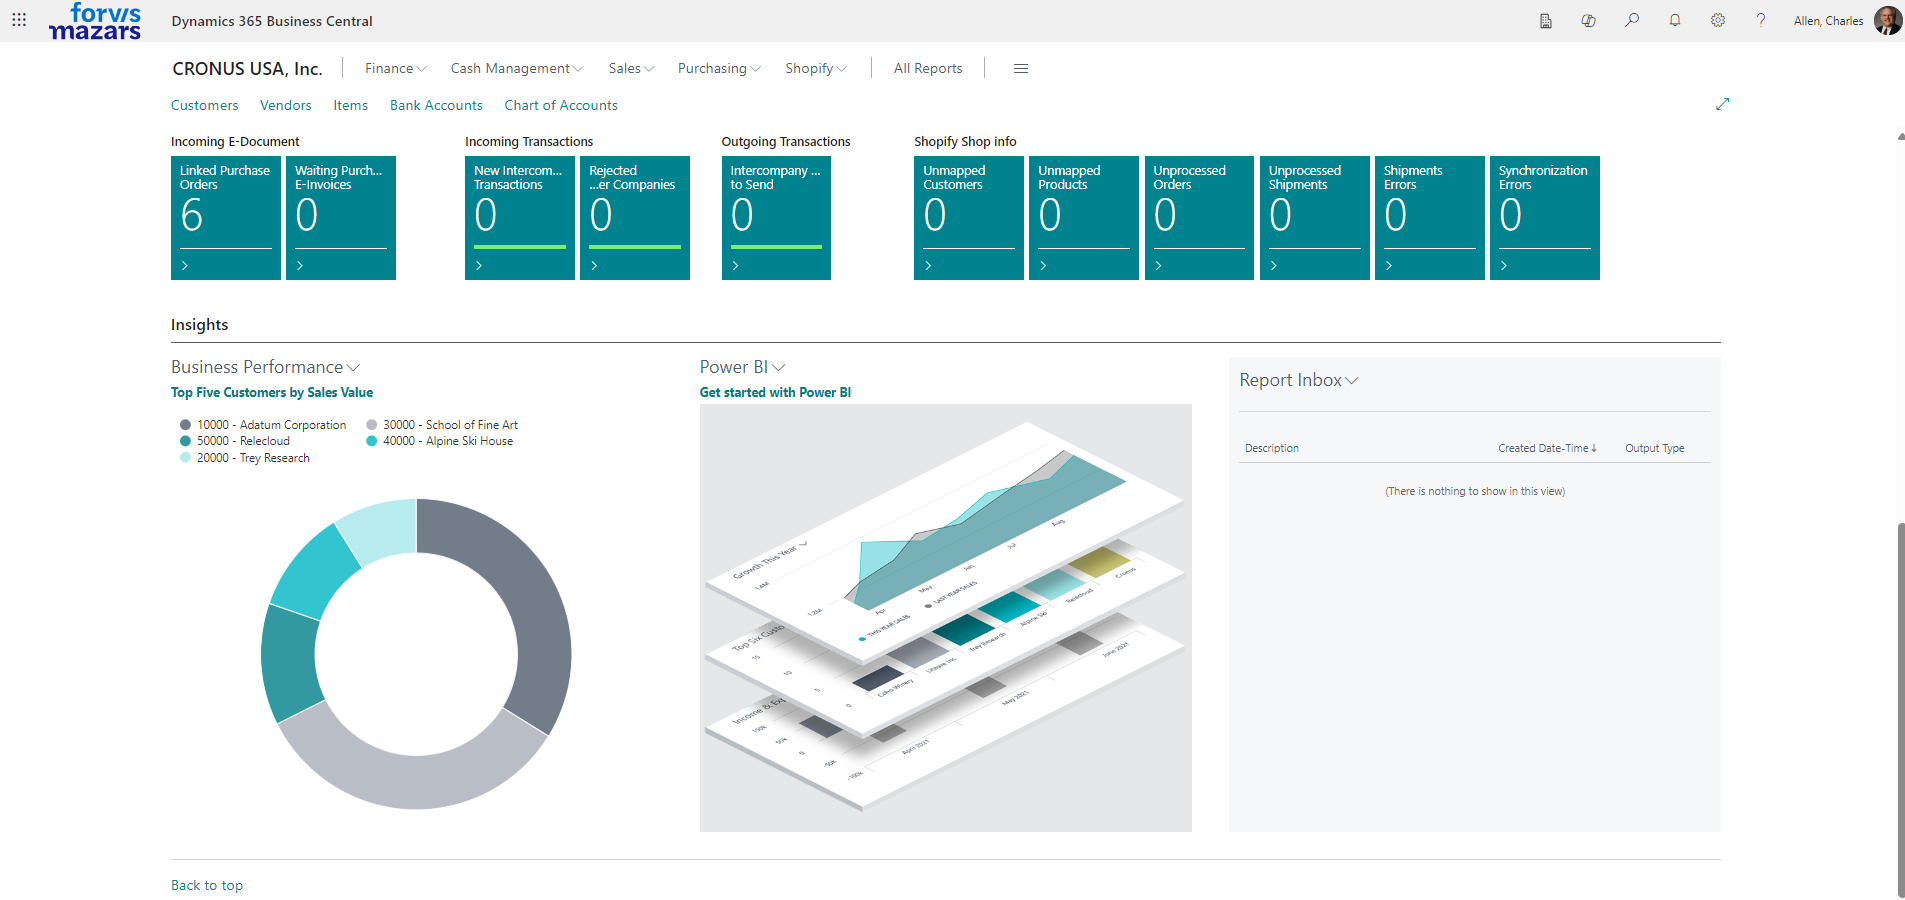The image size is (1905, 900).
Task: Open the Business Performance chevron menu
Action: (x=353, y=368)
